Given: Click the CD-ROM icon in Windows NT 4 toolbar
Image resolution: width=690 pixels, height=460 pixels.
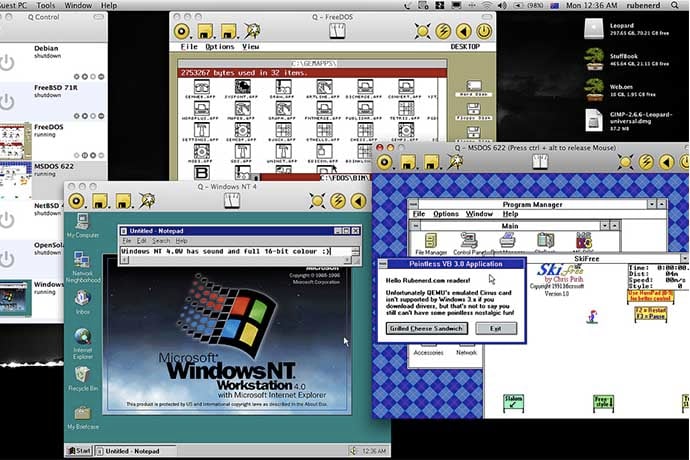Looking at the screenshot, I should coord(76,201).
